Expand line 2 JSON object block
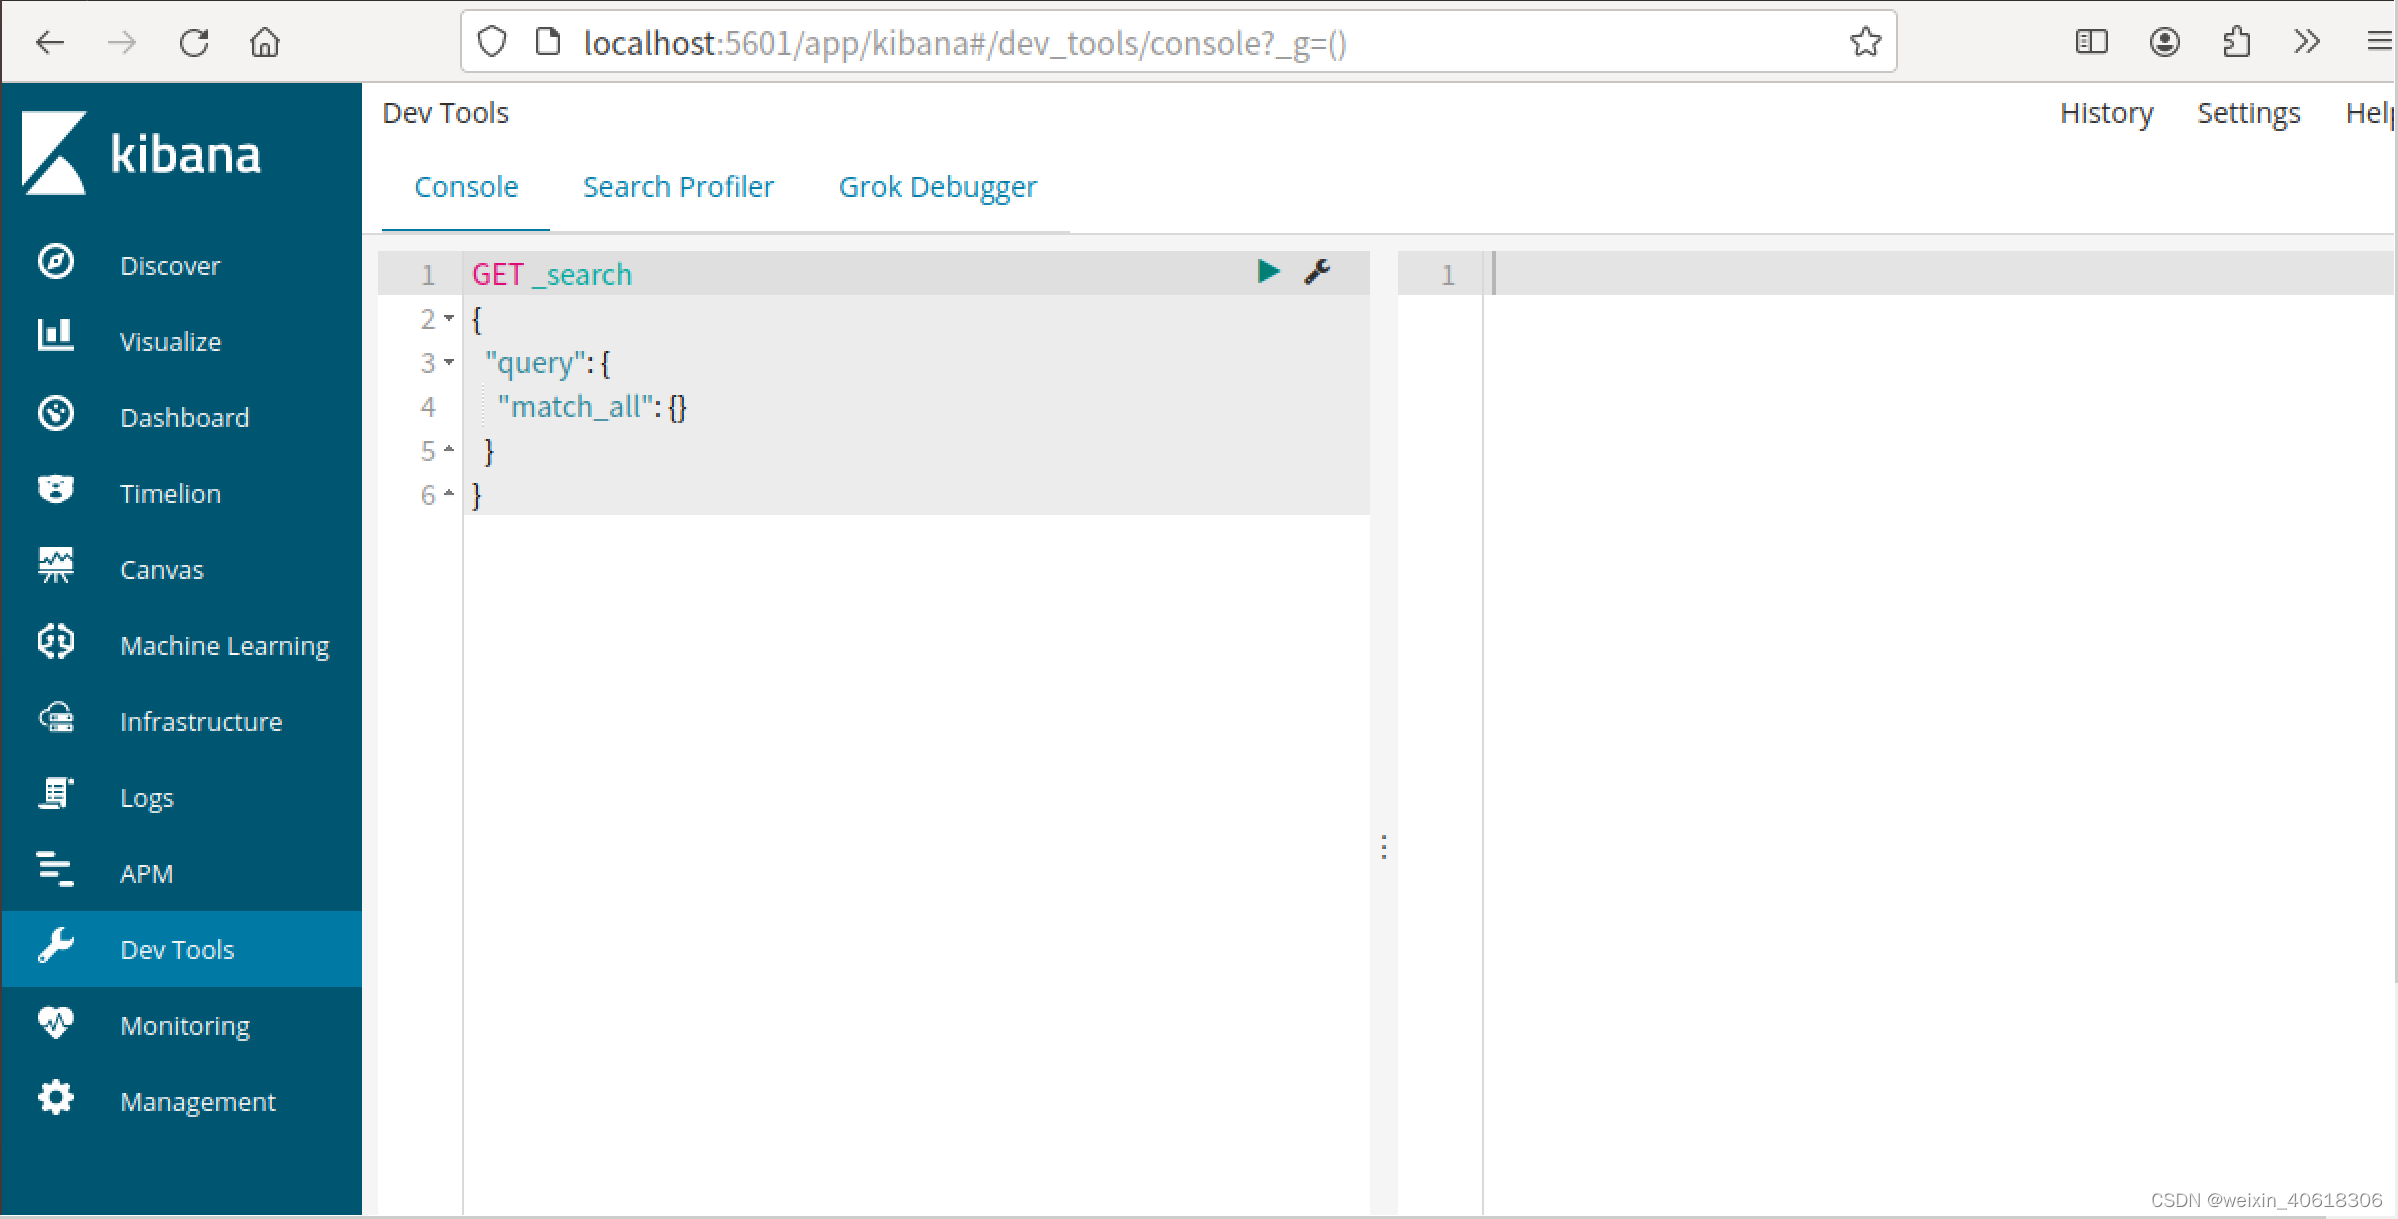 click(x=448, y=319)
